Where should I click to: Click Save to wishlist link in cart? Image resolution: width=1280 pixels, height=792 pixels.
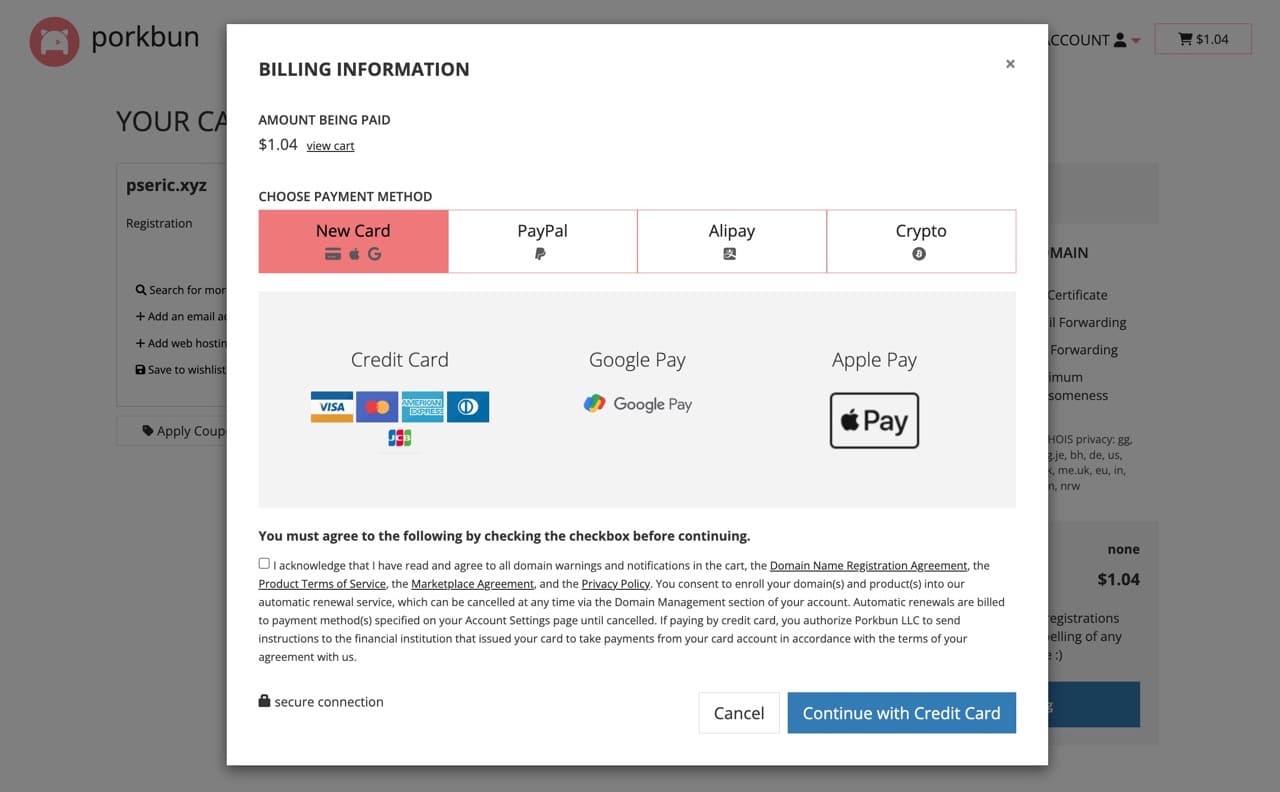pyautogui.click(x=181, y=369)
